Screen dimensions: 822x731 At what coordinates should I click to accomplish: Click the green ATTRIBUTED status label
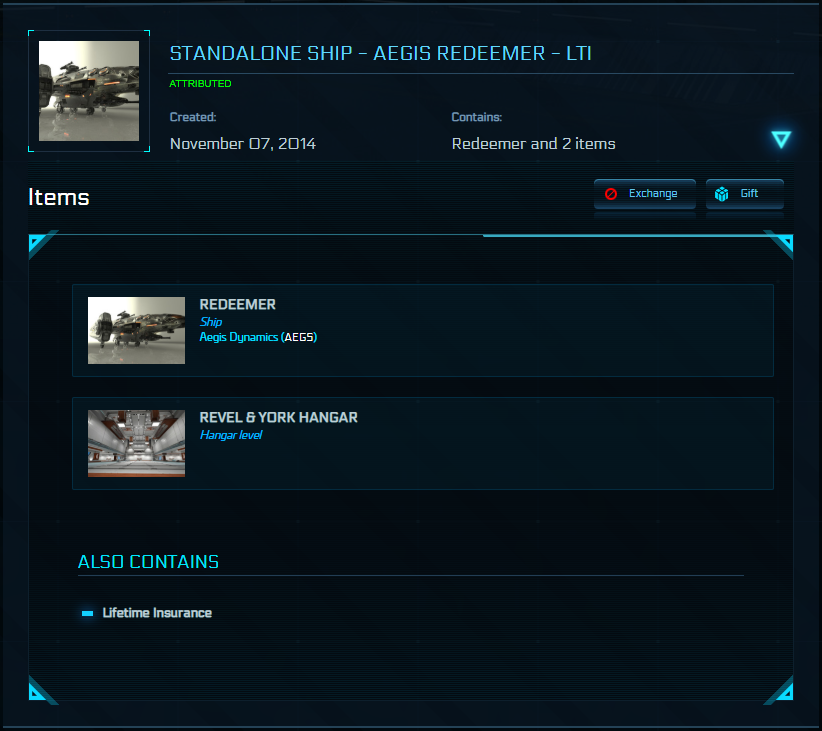click(200, 84)
